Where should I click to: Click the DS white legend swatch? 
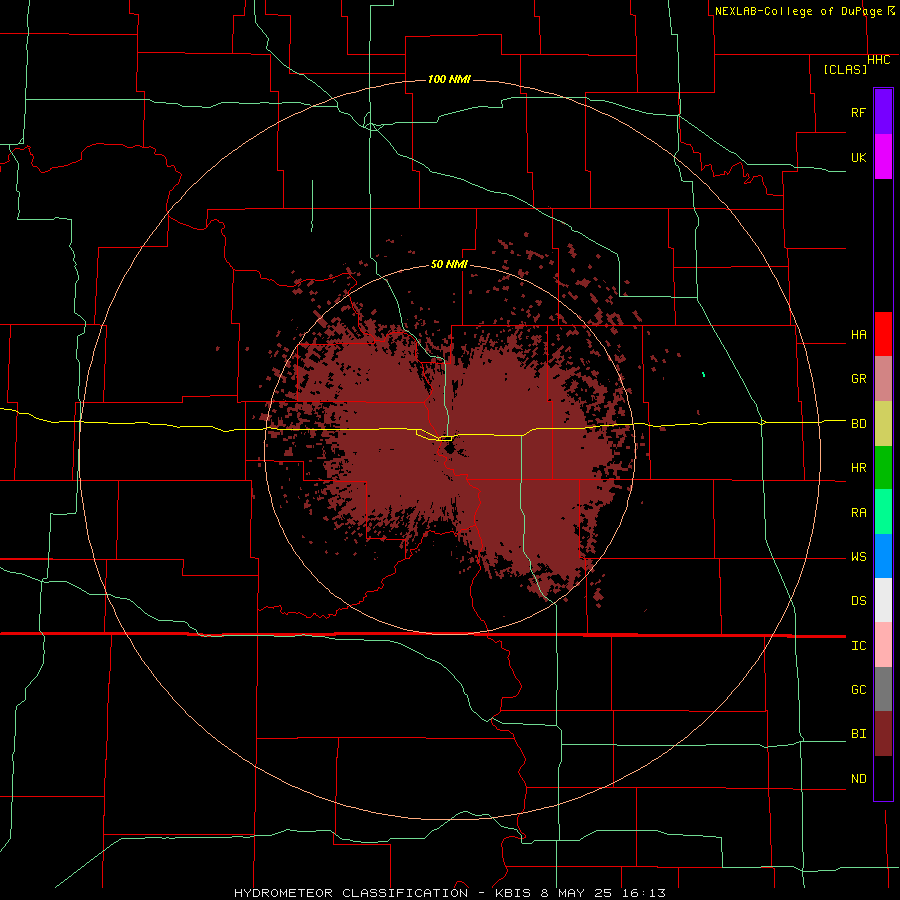click(883, 600)
